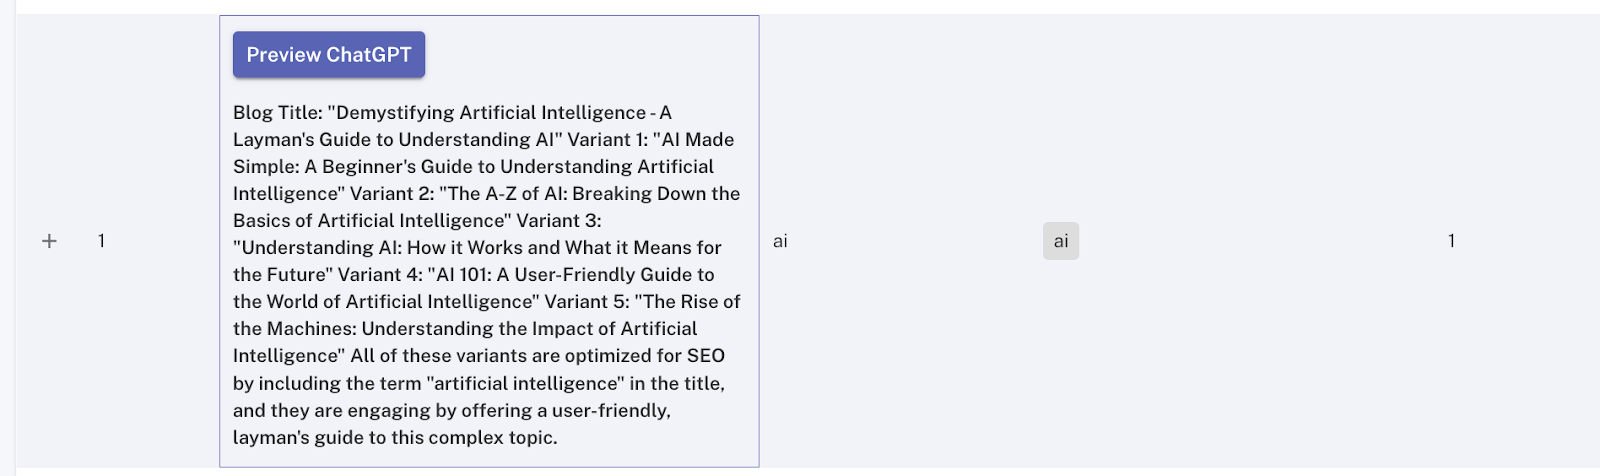Place cursor on 'Variant 3:' text
Screen dimensions: 1600x476
[x=559, y=221]
